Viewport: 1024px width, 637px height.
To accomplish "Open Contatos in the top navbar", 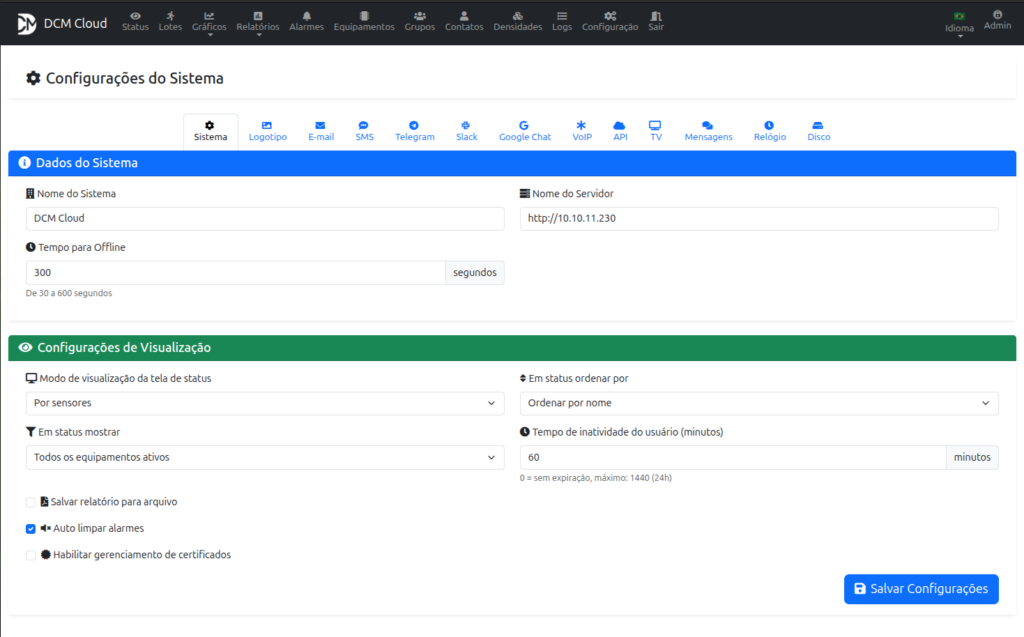I will tap(464, 21).
